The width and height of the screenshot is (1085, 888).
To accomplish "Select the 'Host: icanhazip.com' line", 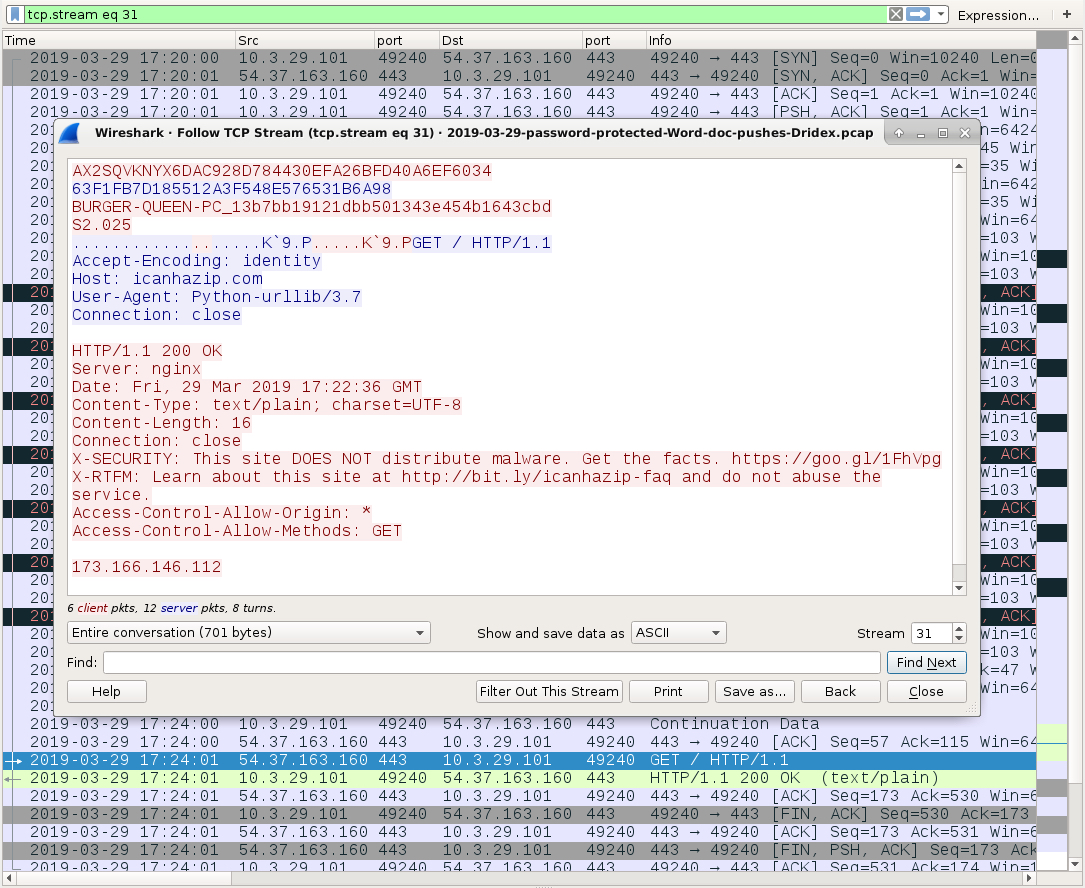I will pos(167,279).
